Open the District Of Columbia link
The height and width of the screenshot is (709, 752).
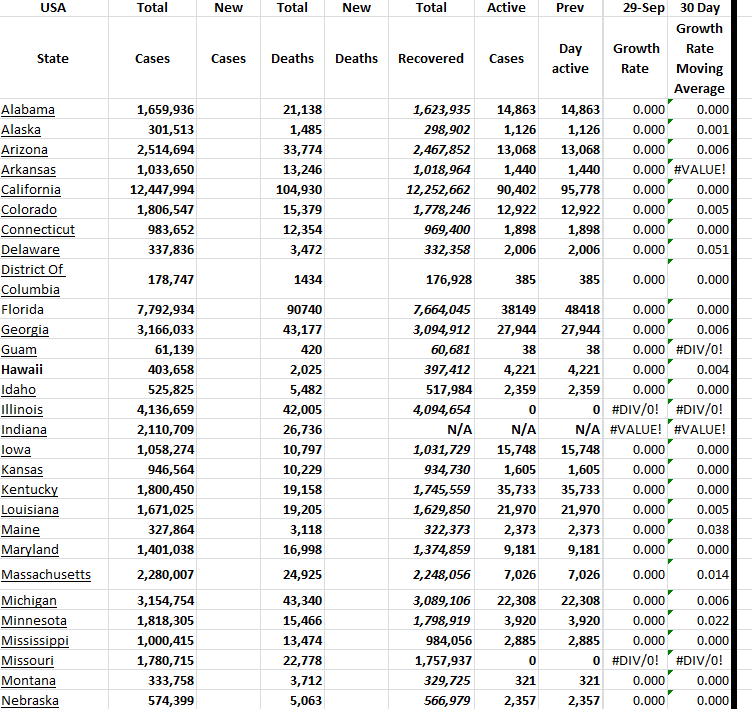pos(32,279)
